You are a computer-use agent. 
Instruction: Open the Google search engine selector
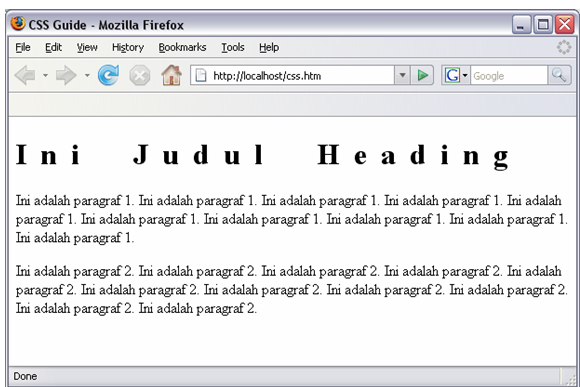[x=456, y=75]
